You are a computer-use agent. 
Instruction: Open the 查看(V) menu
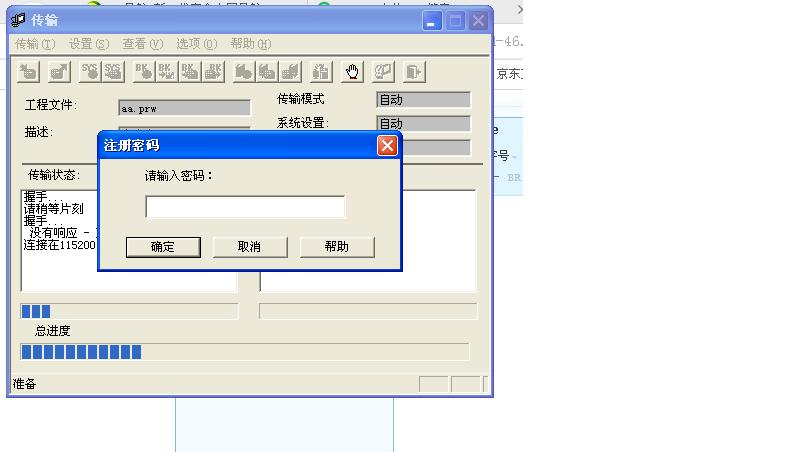tap(142, 44)
